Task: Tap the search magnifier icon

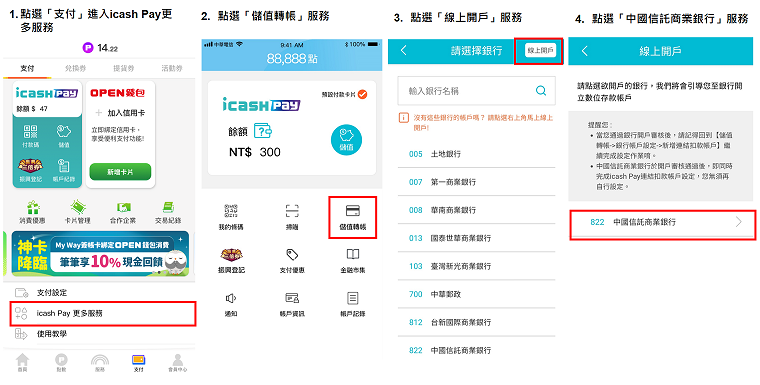Action: [541, 91]
